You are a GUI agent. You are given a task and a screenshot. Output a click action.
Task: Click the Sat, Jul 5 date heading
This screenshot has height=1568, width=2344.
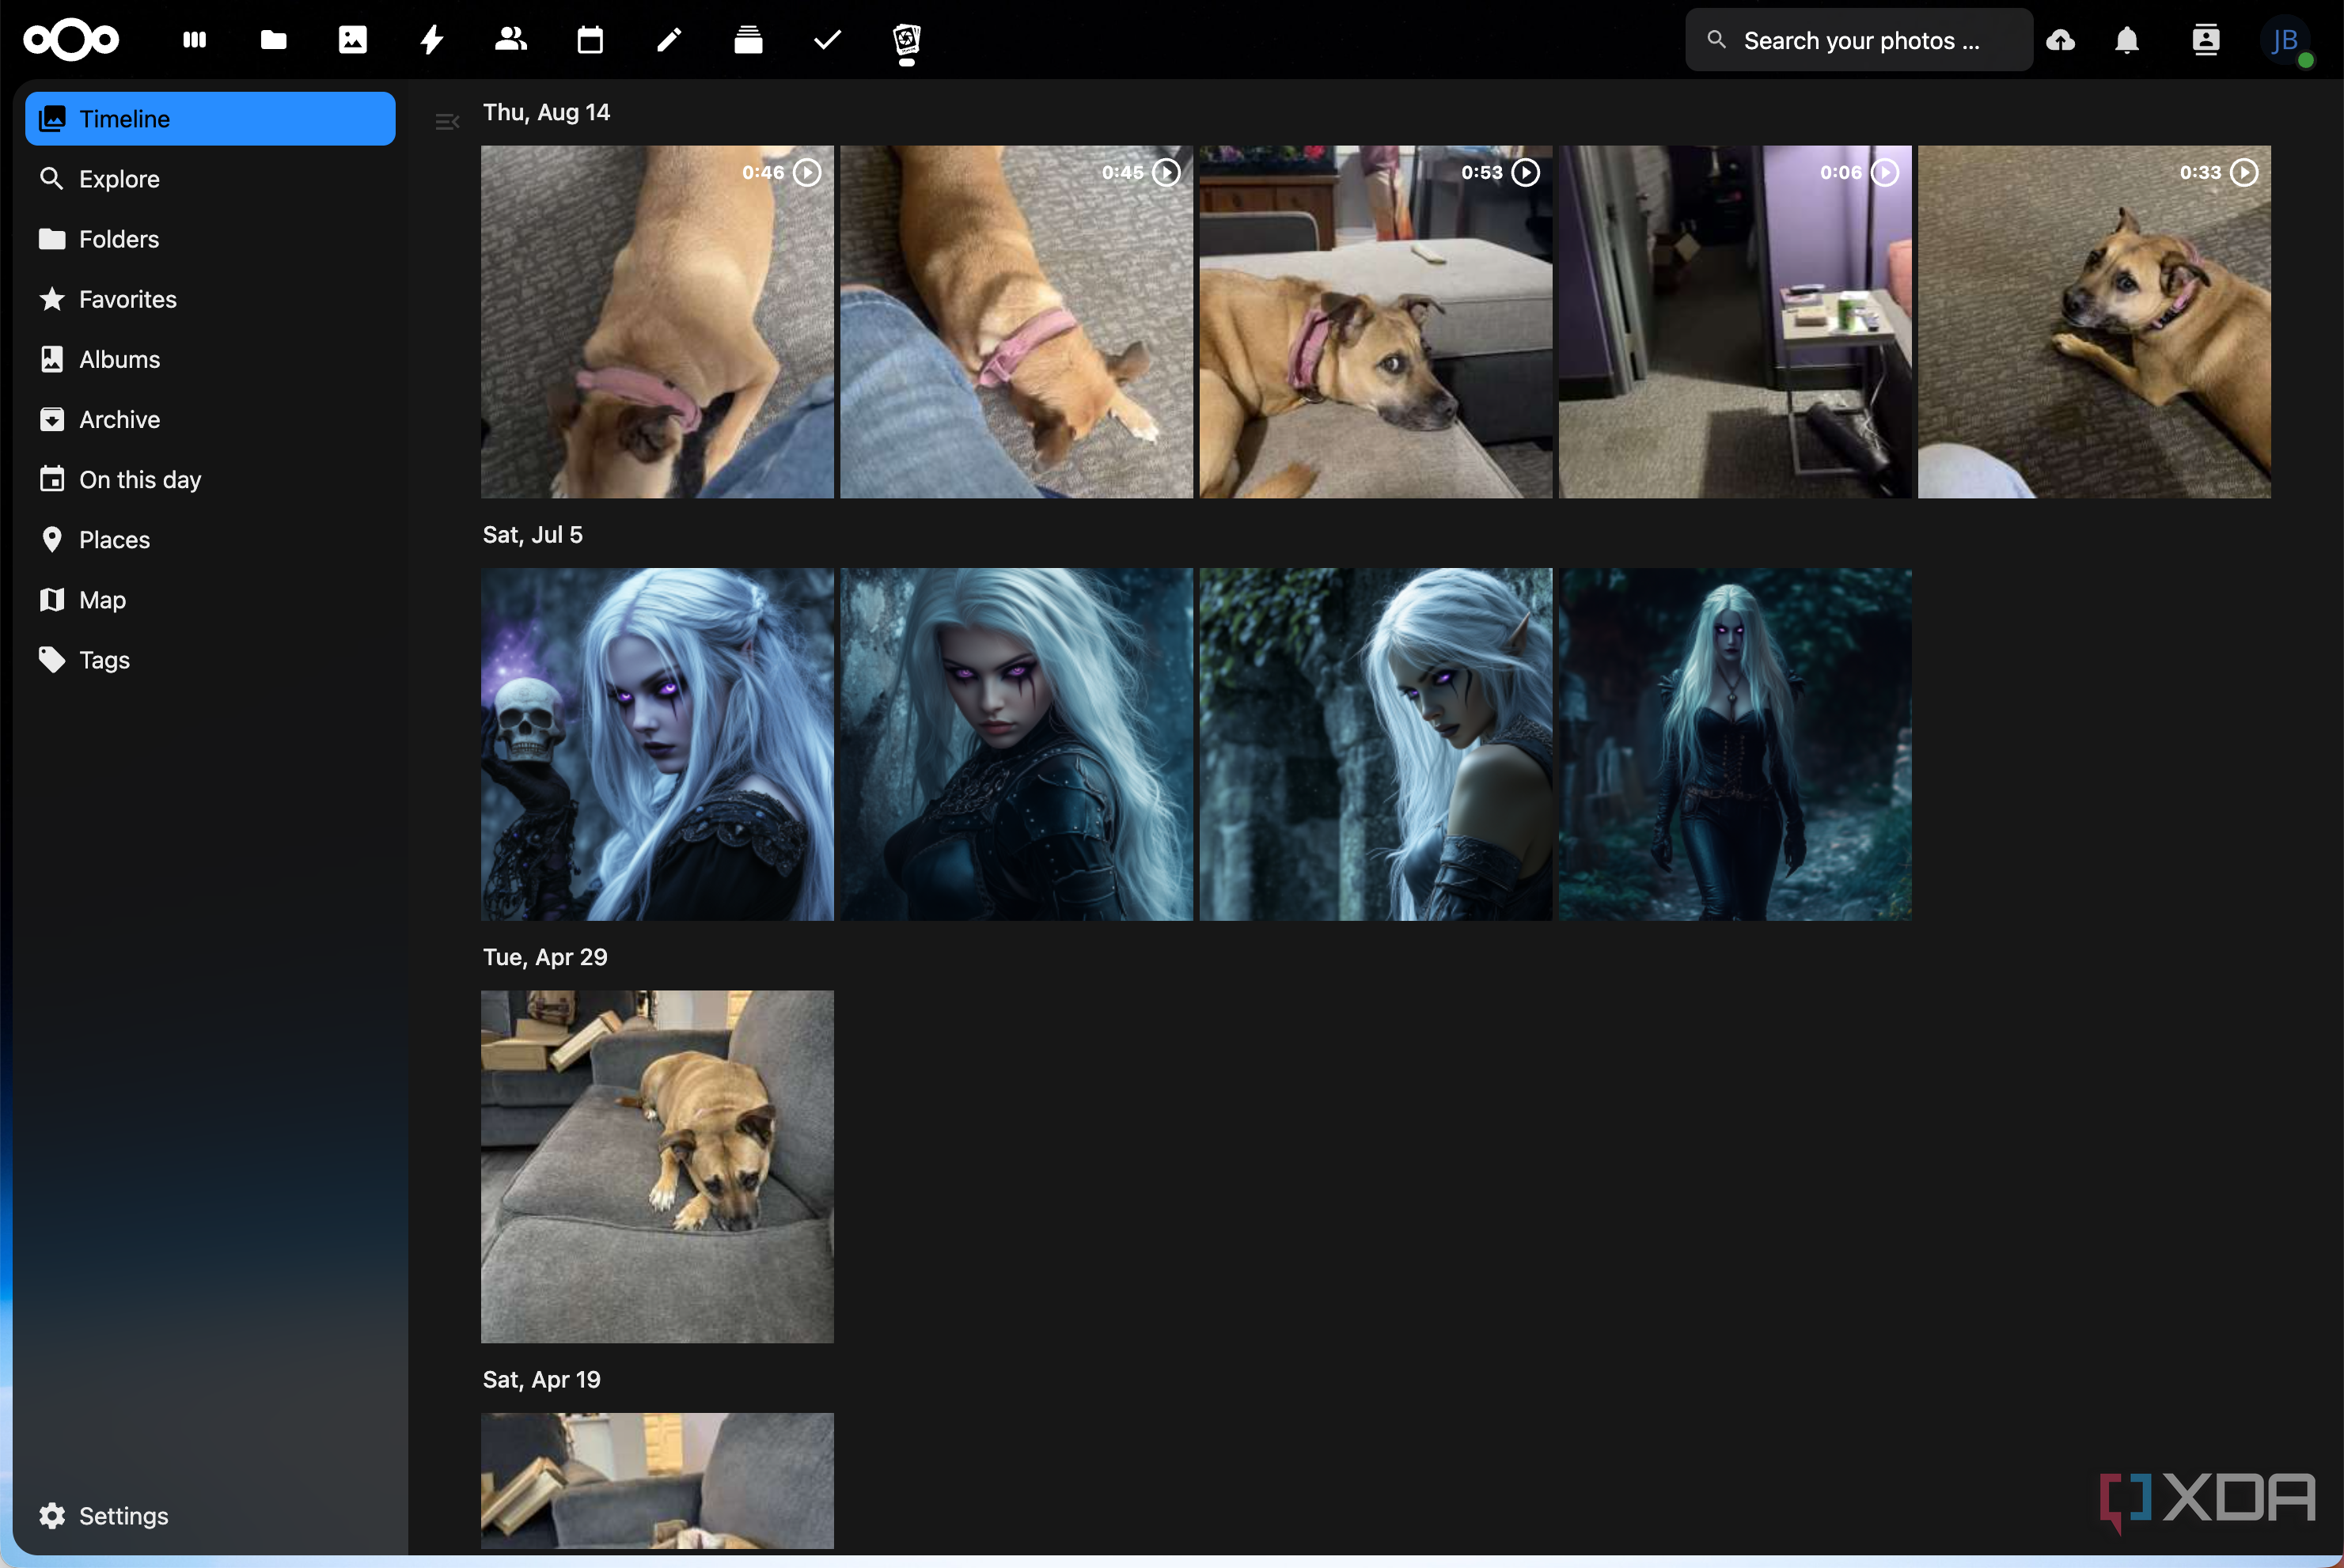pyautogui.click(x=532, y=535)
